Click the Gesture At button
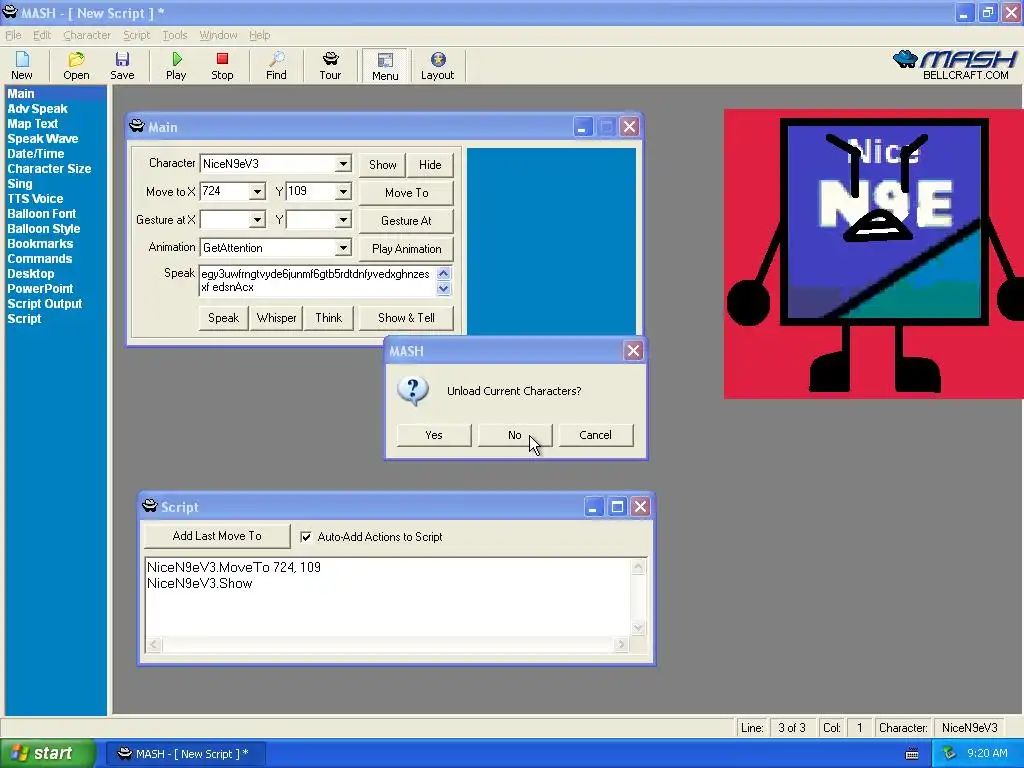 [406, 221]
